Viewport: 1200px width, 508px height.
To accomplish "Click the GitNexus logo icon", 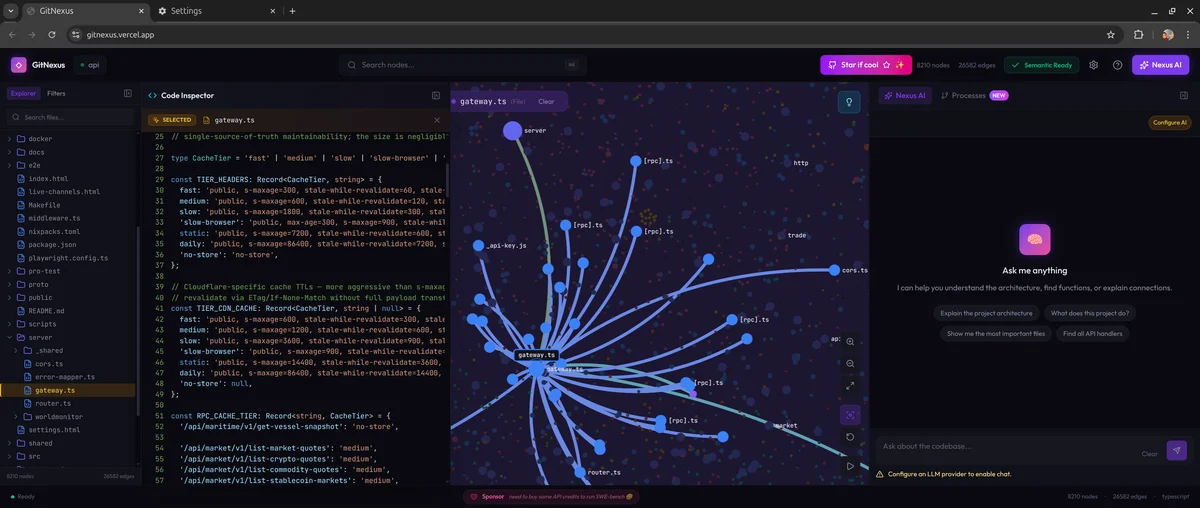I will tap(19, 65).
